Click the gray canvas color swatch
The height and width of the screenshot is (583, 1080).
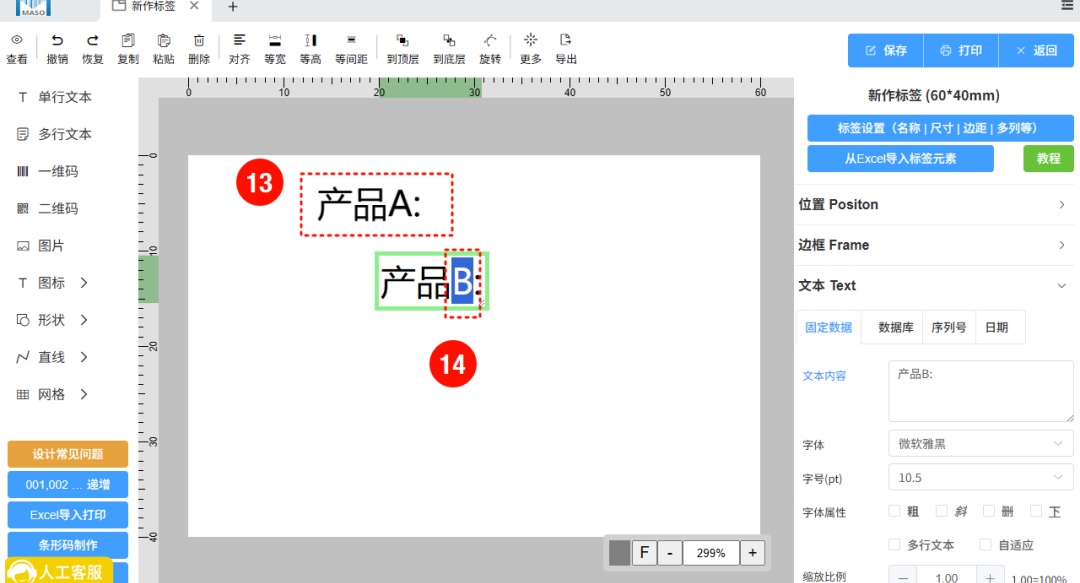click(x=619, y=553)
